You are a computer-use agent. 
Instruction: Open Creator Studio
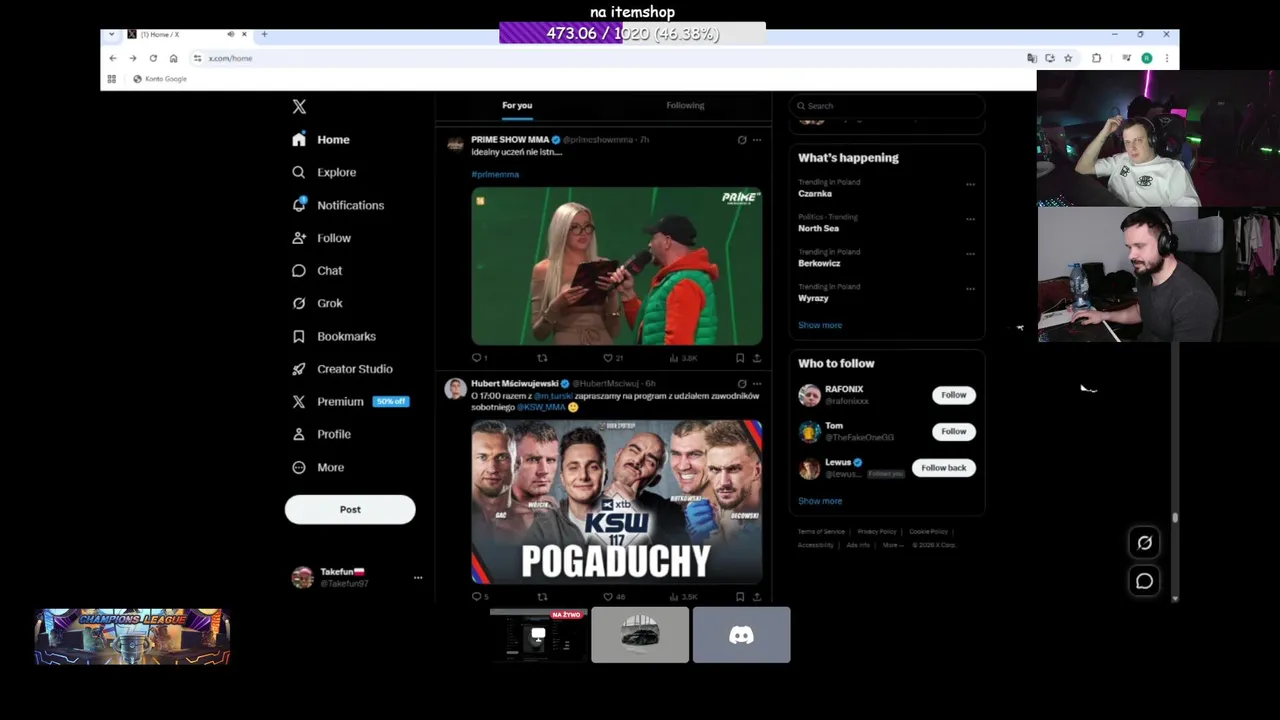[342, 369]
